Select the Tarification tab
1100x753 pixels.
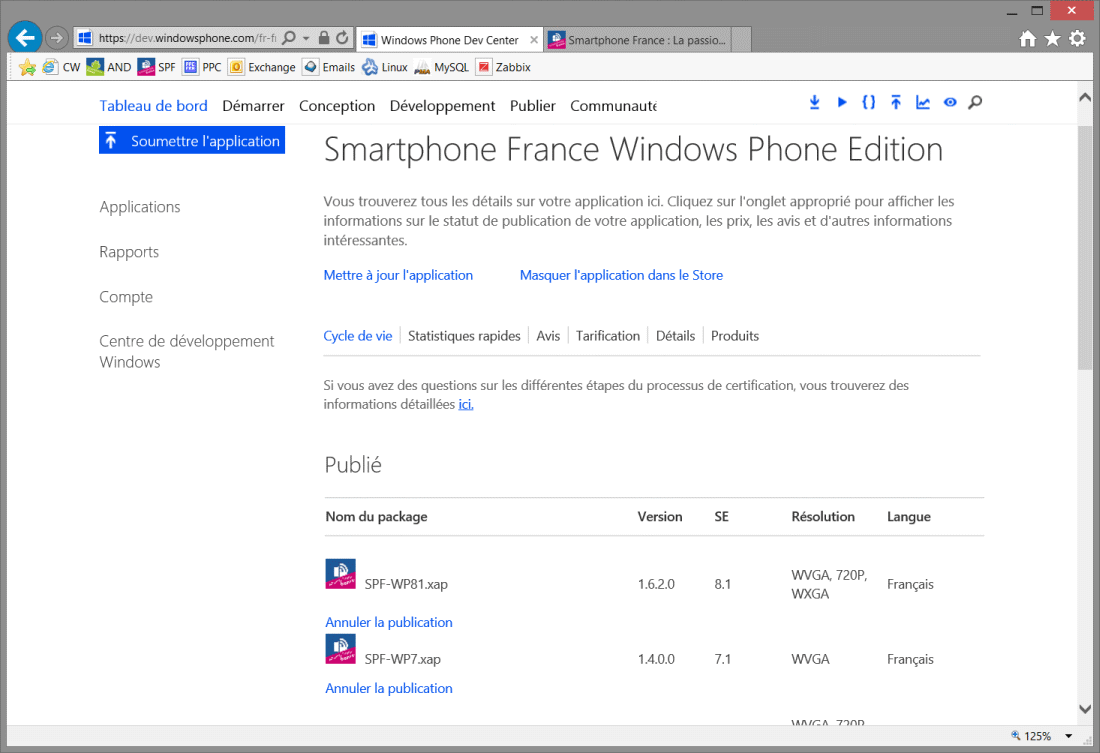pos(608,336)
